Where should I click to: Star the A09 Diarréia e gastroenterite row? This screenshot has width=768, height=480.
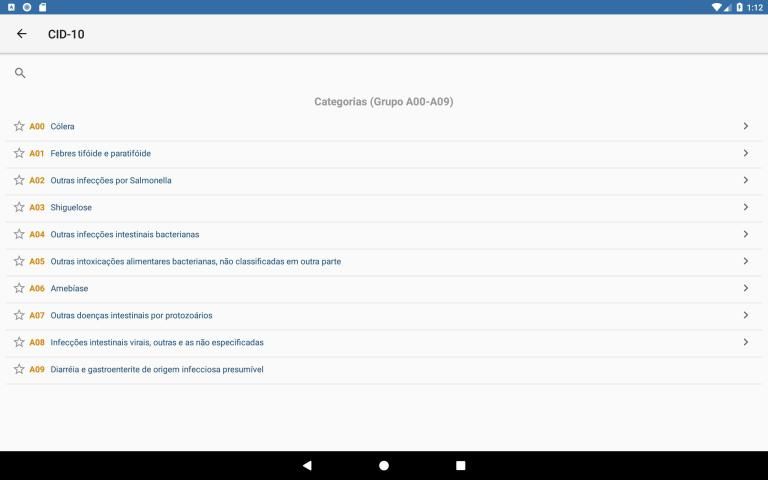tap(19, 369)
